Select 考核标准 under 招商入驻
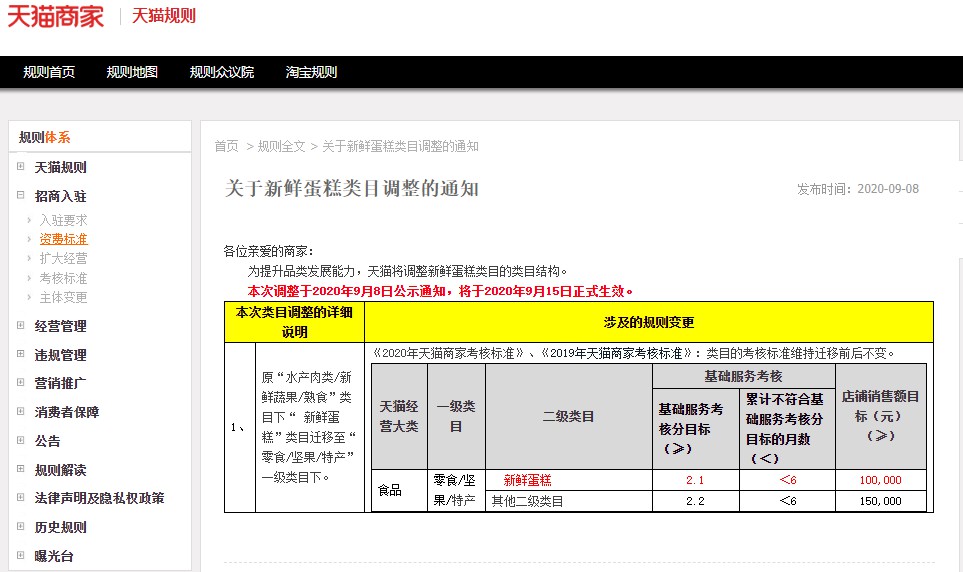 coord(63,278)
